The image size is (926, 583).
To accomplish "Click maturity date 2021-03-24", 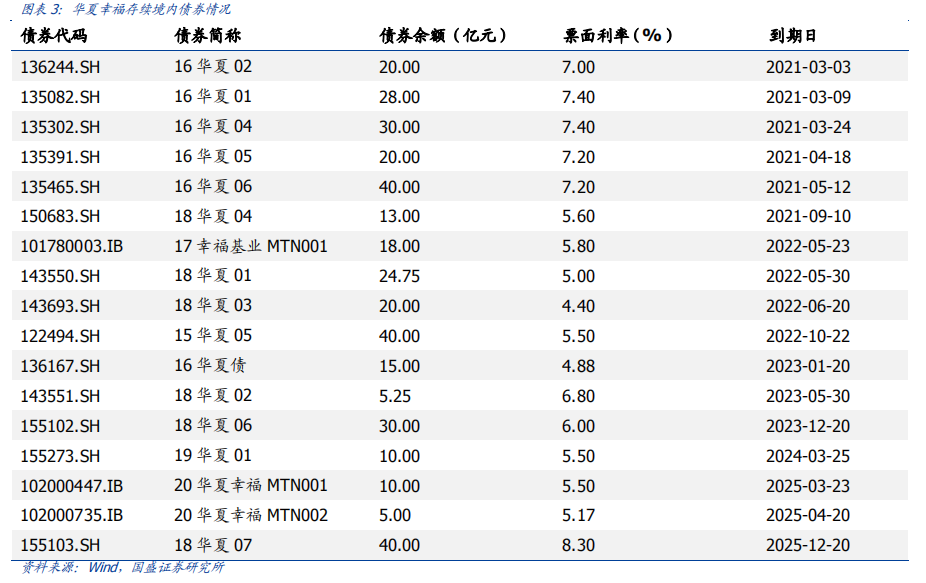I will (x=808, y=127).
